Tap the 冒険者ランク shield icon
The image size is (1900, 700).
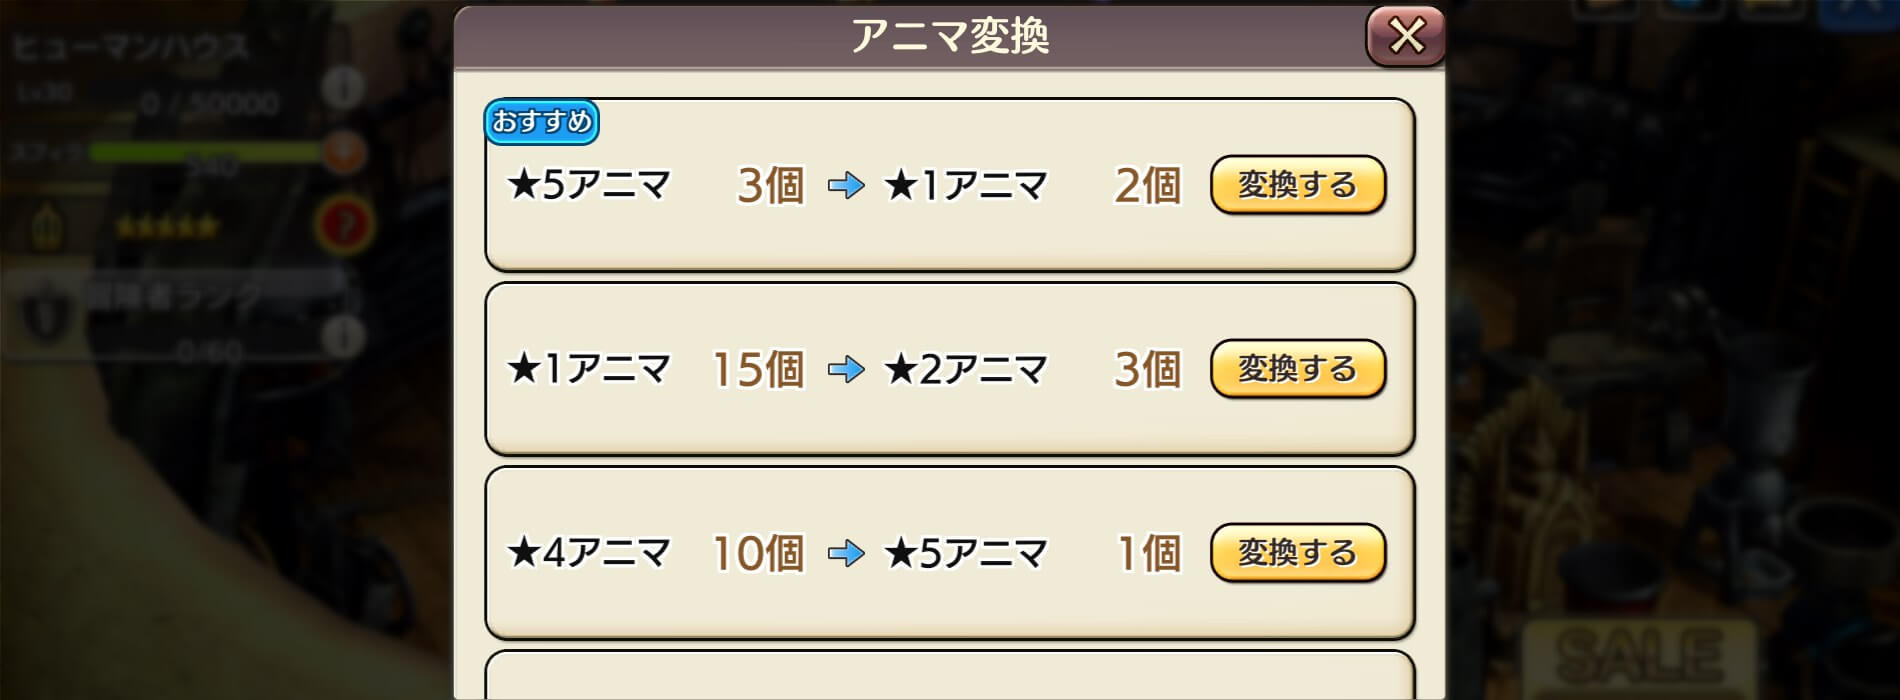tap(40, 315)
